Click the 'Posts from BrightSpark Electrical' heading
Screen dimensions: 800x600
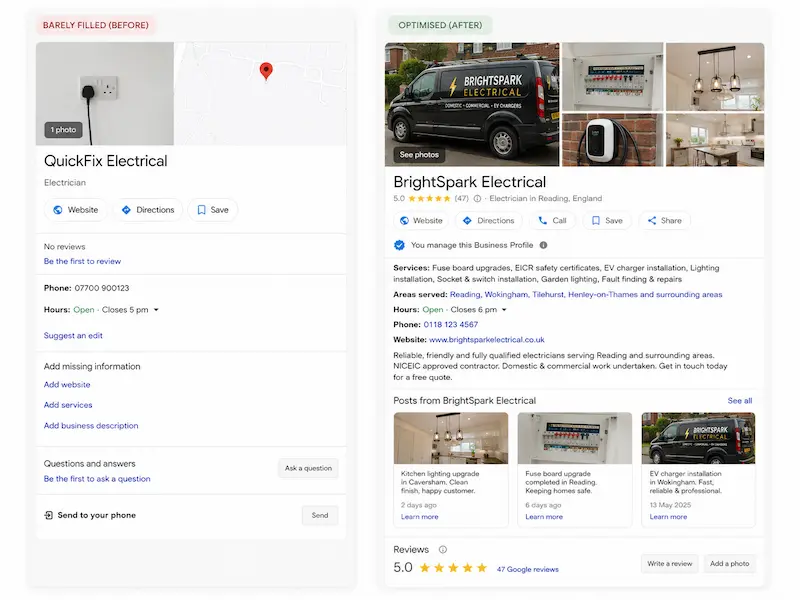click(x=464, y=401)
